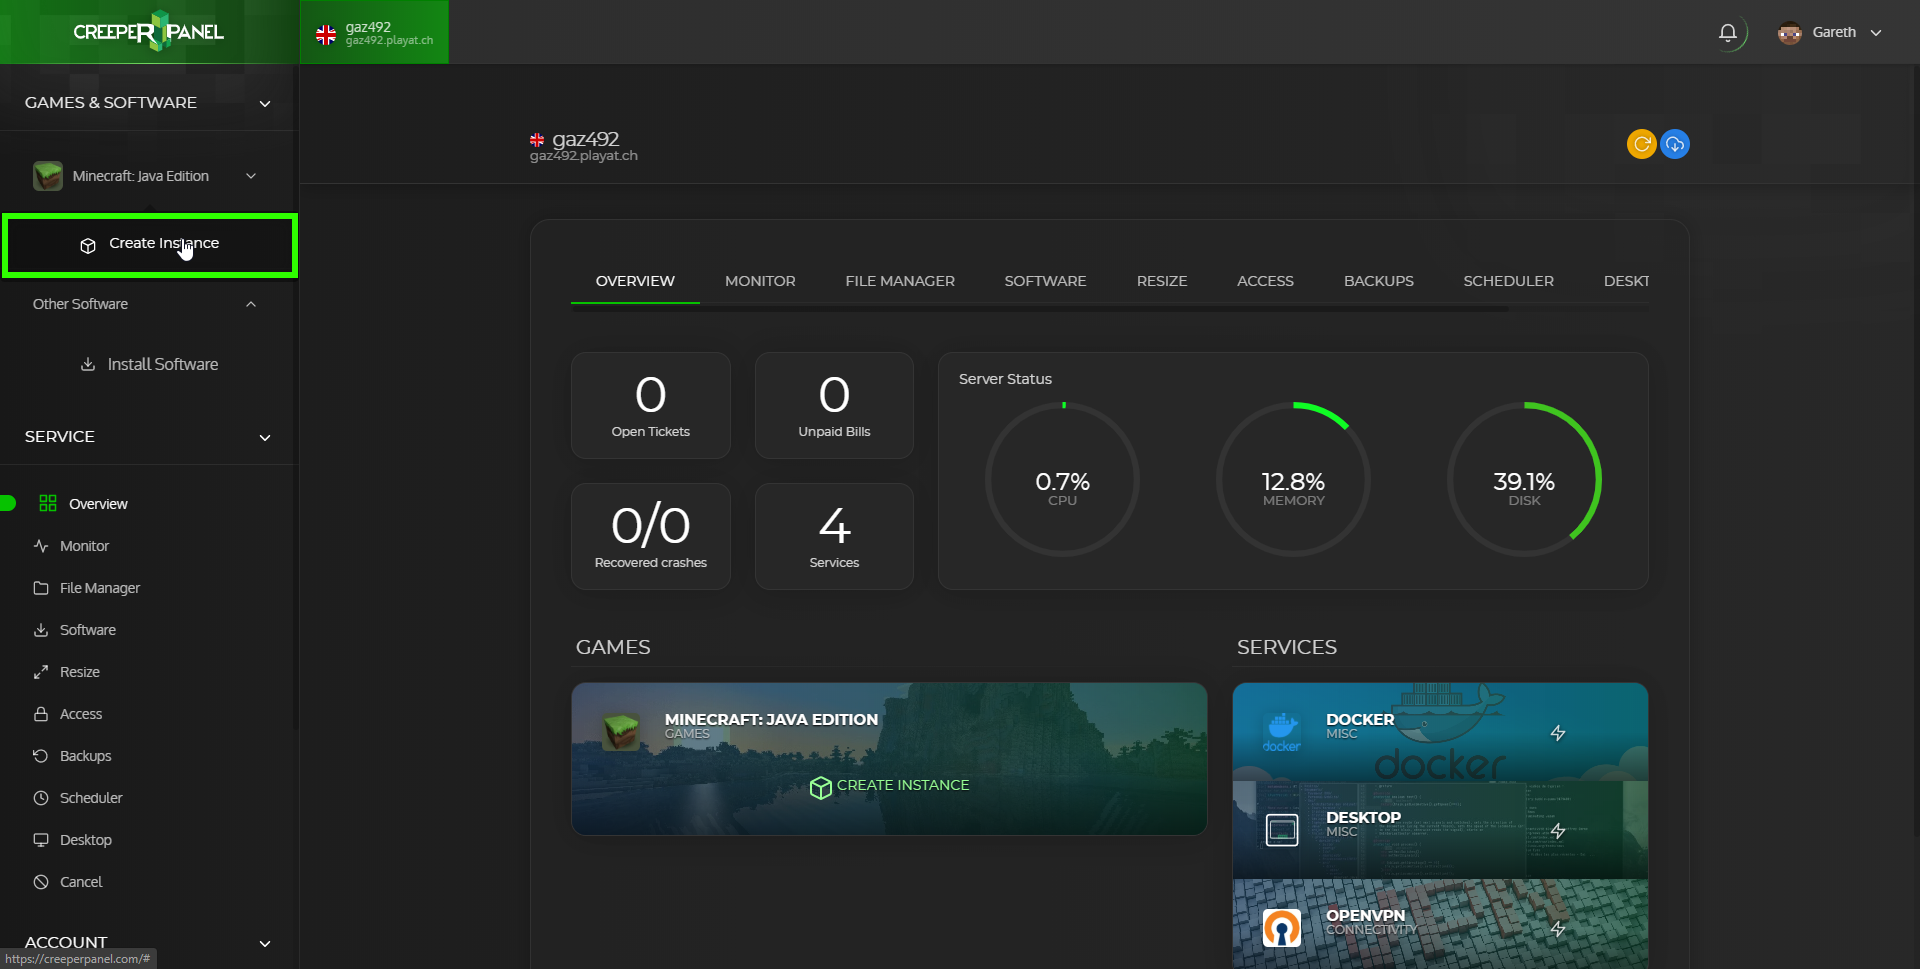1920x969 pixels.
Task: Click the Disk 39.1% gauge
Action: [x=1524, y=479]
